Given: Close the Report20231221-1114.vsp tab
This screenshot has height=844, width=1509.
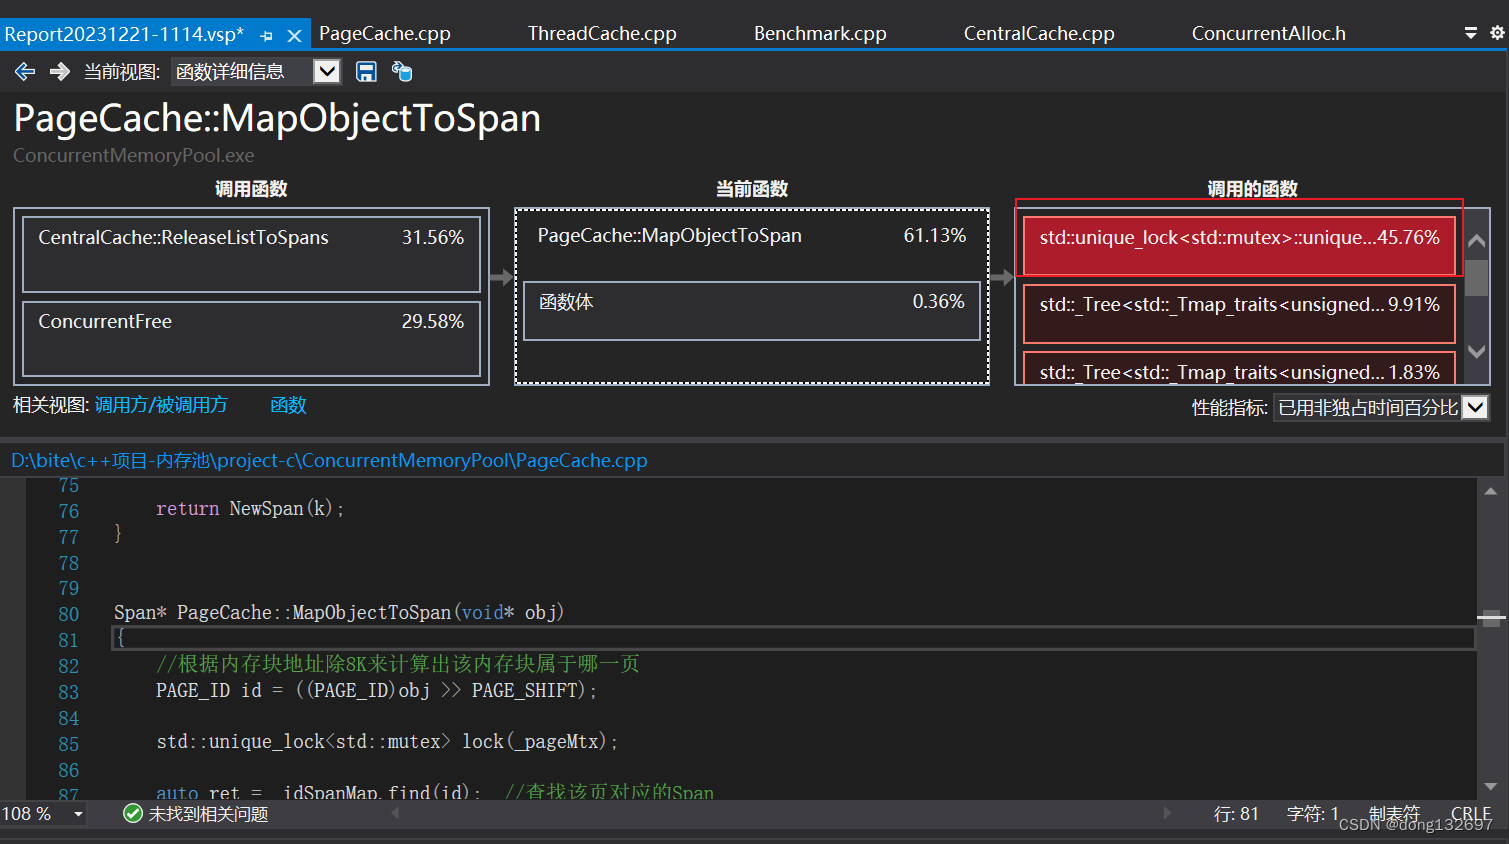Looking at the screenshot, I should (x=294, y=35).
